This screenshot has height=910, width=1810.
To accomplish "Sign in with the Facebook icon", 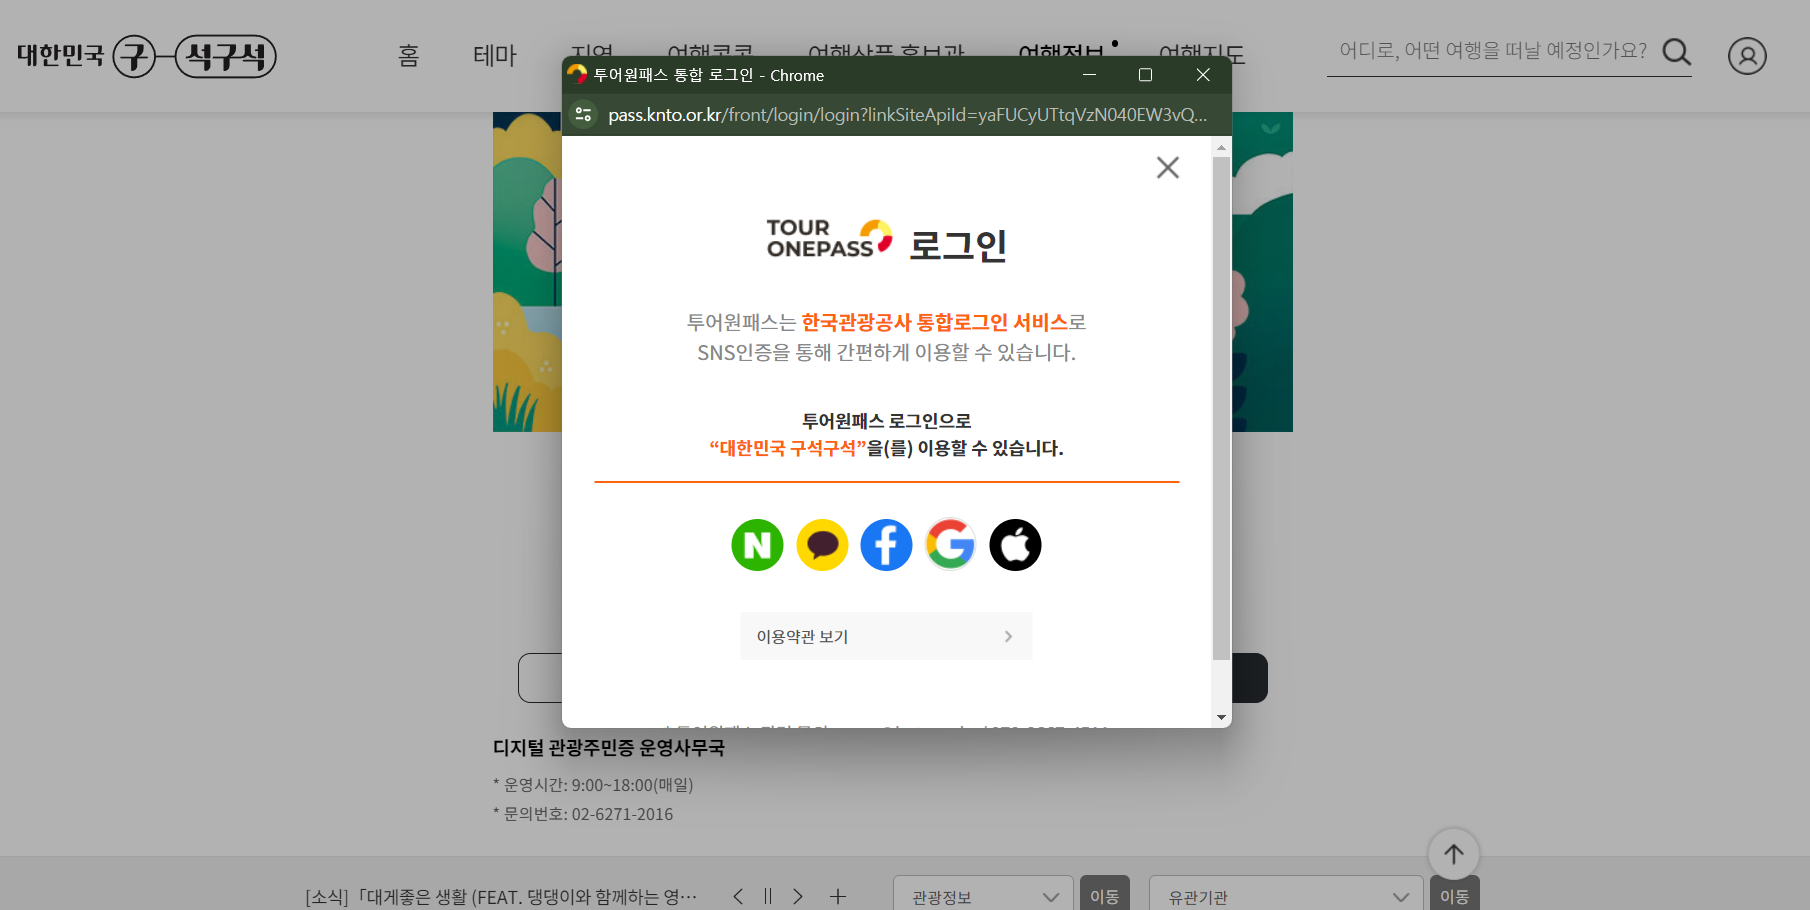I will 886,545.
